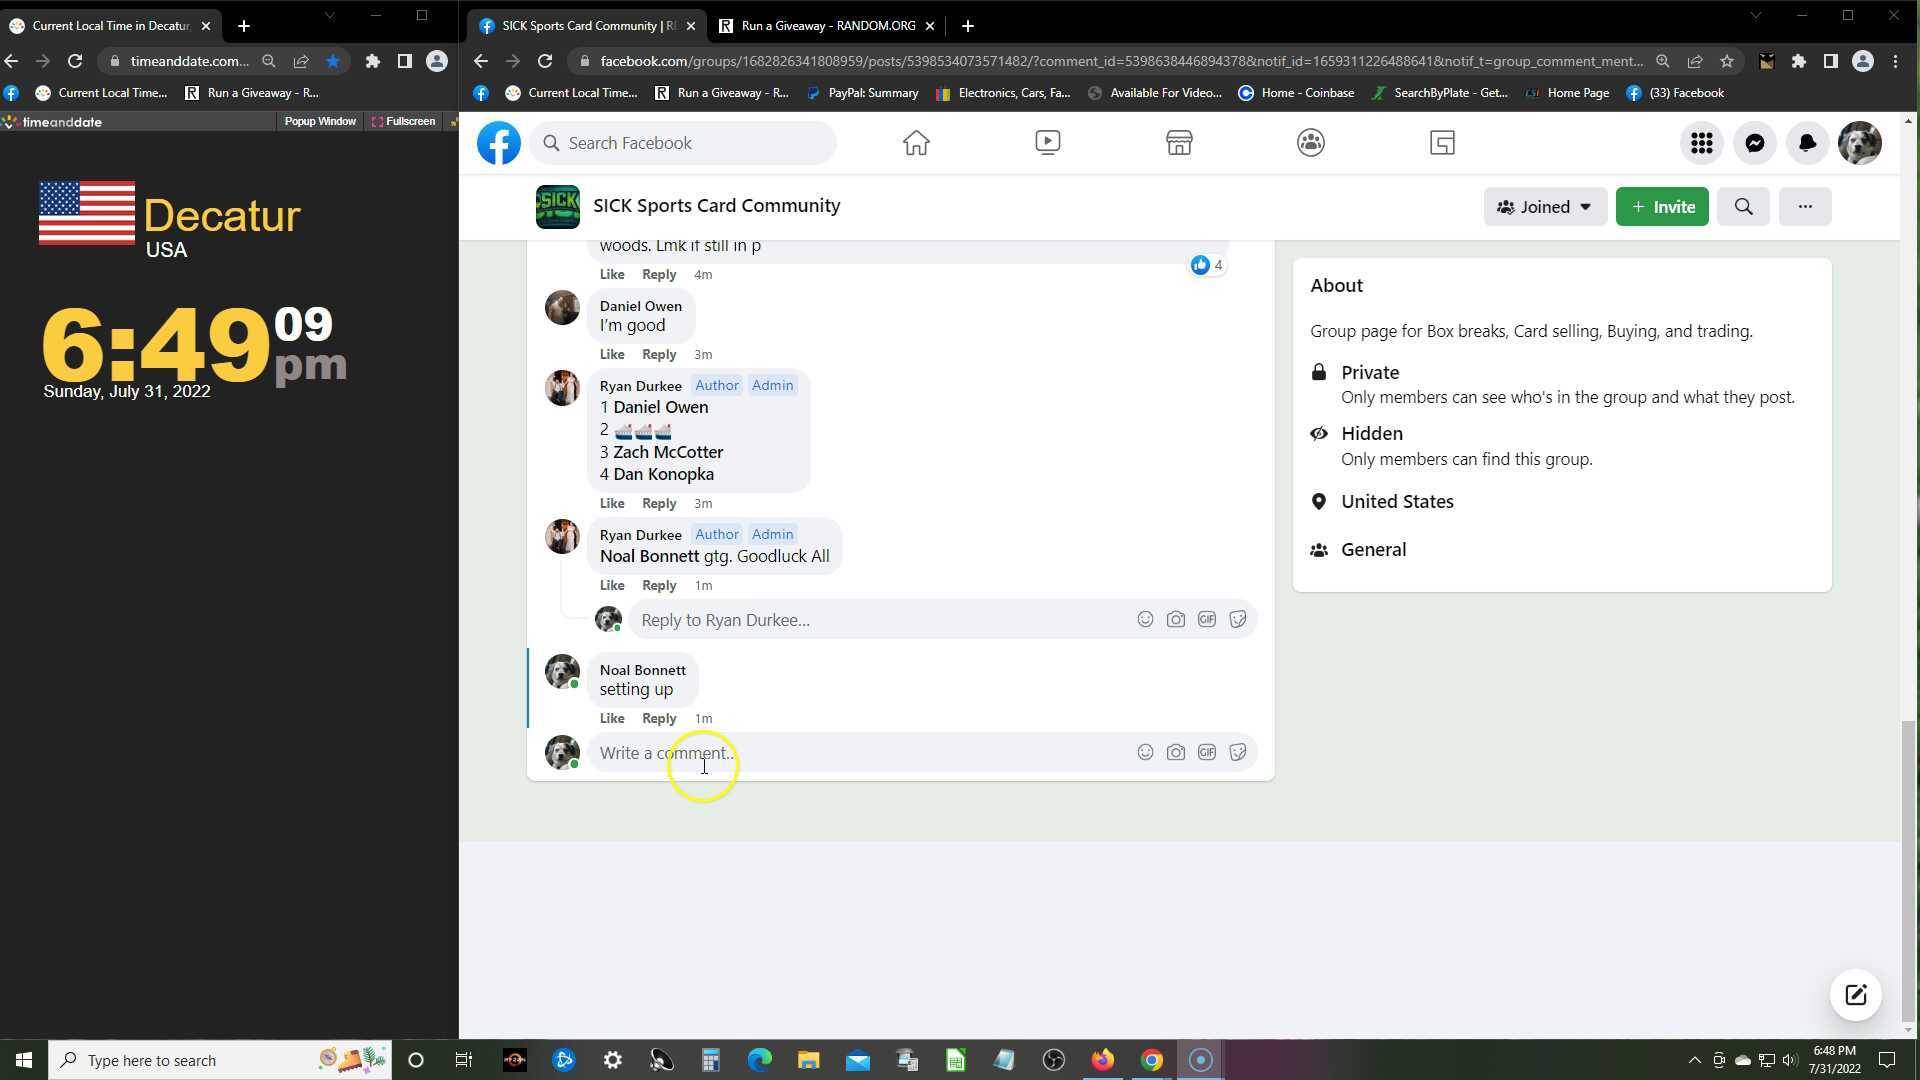Open PayPal: Summary bookmark
The height and width of the screenshot is (1080, 1920).
click(862, 93)
